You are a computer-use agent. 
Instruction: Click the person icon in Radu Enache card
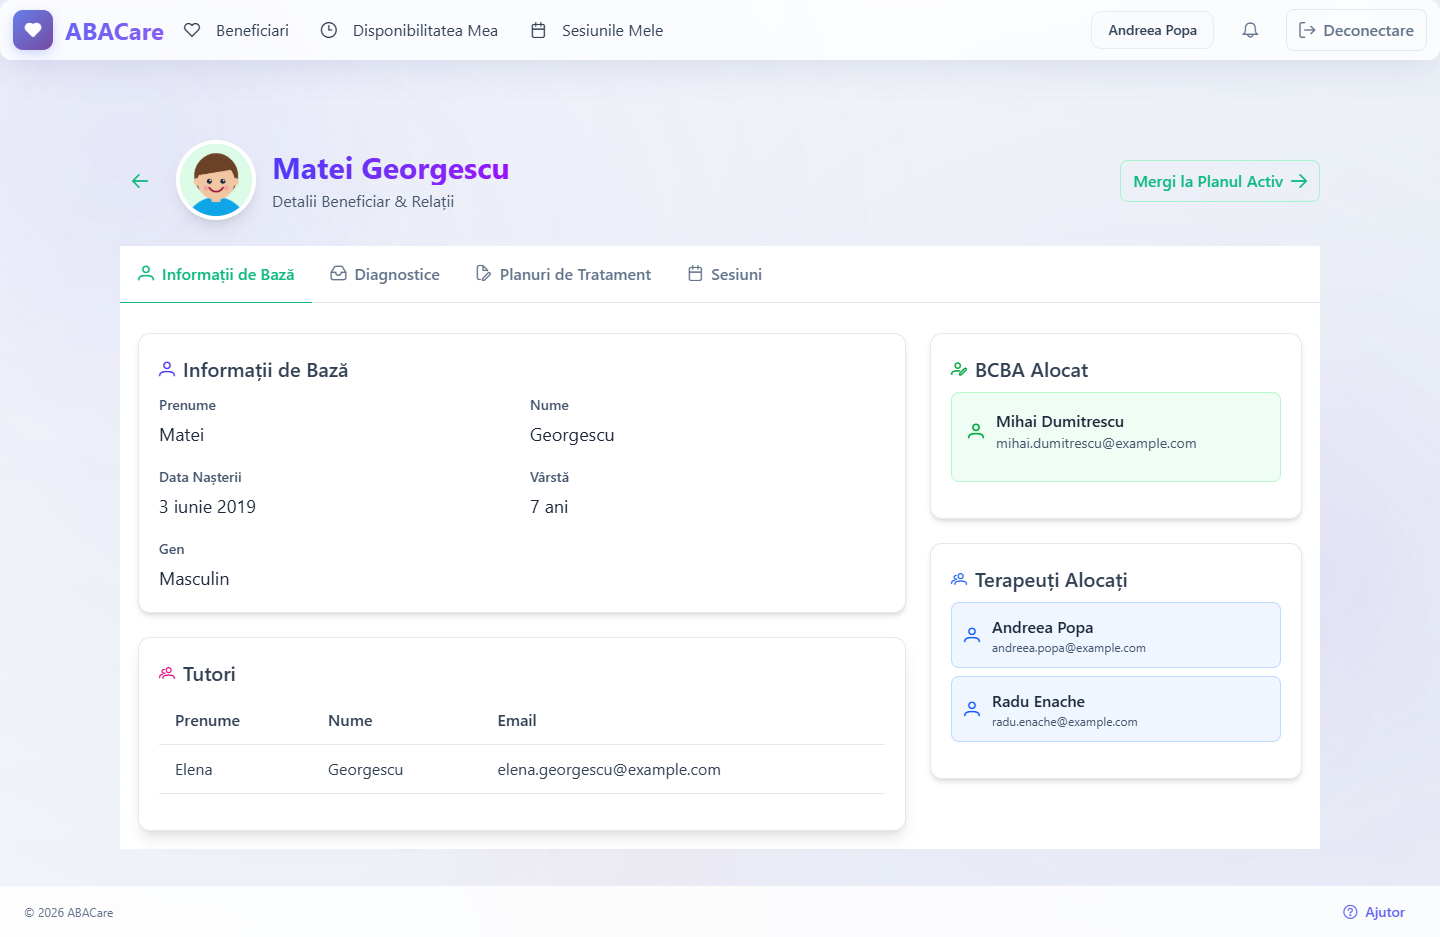(x=972, y=709)
